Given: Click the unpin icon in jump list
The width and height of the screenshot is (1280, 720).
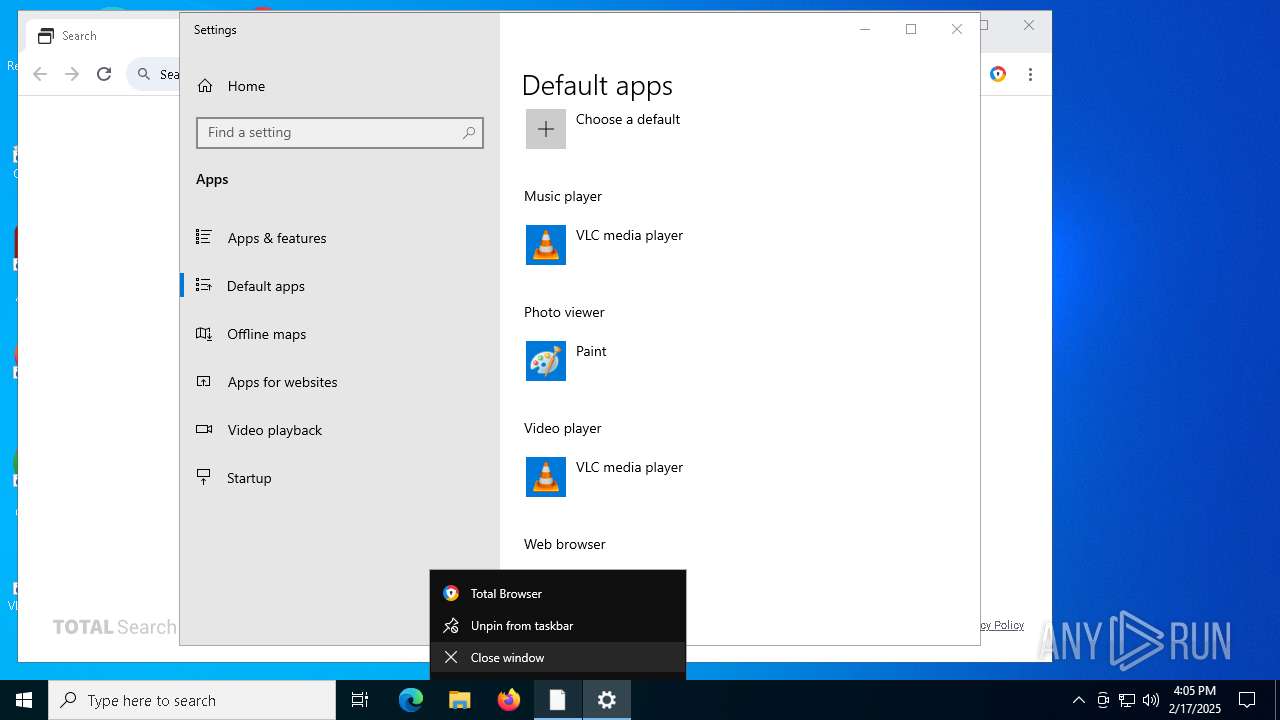Looking at the screenshot, I should [451, 625].
